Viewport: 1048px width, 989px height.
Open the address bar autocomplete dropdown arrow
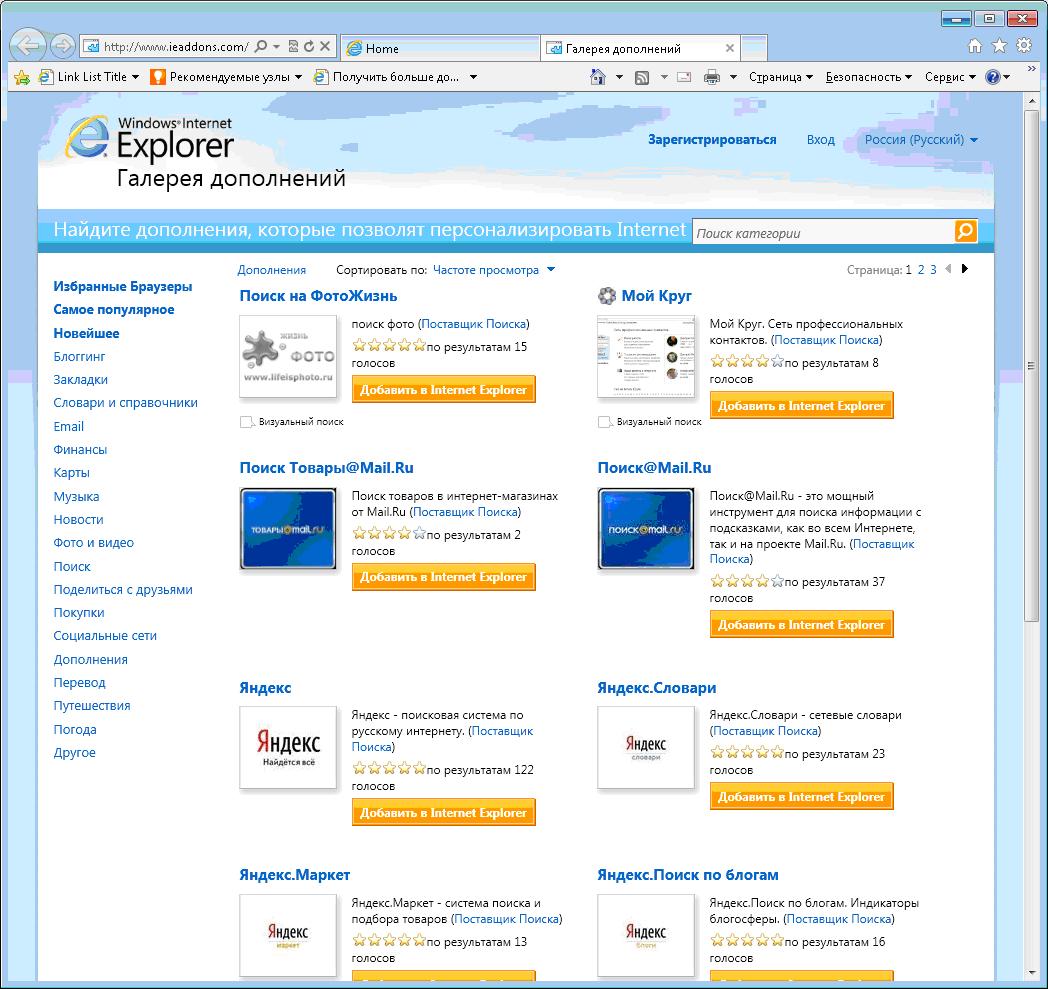[276, 47]
